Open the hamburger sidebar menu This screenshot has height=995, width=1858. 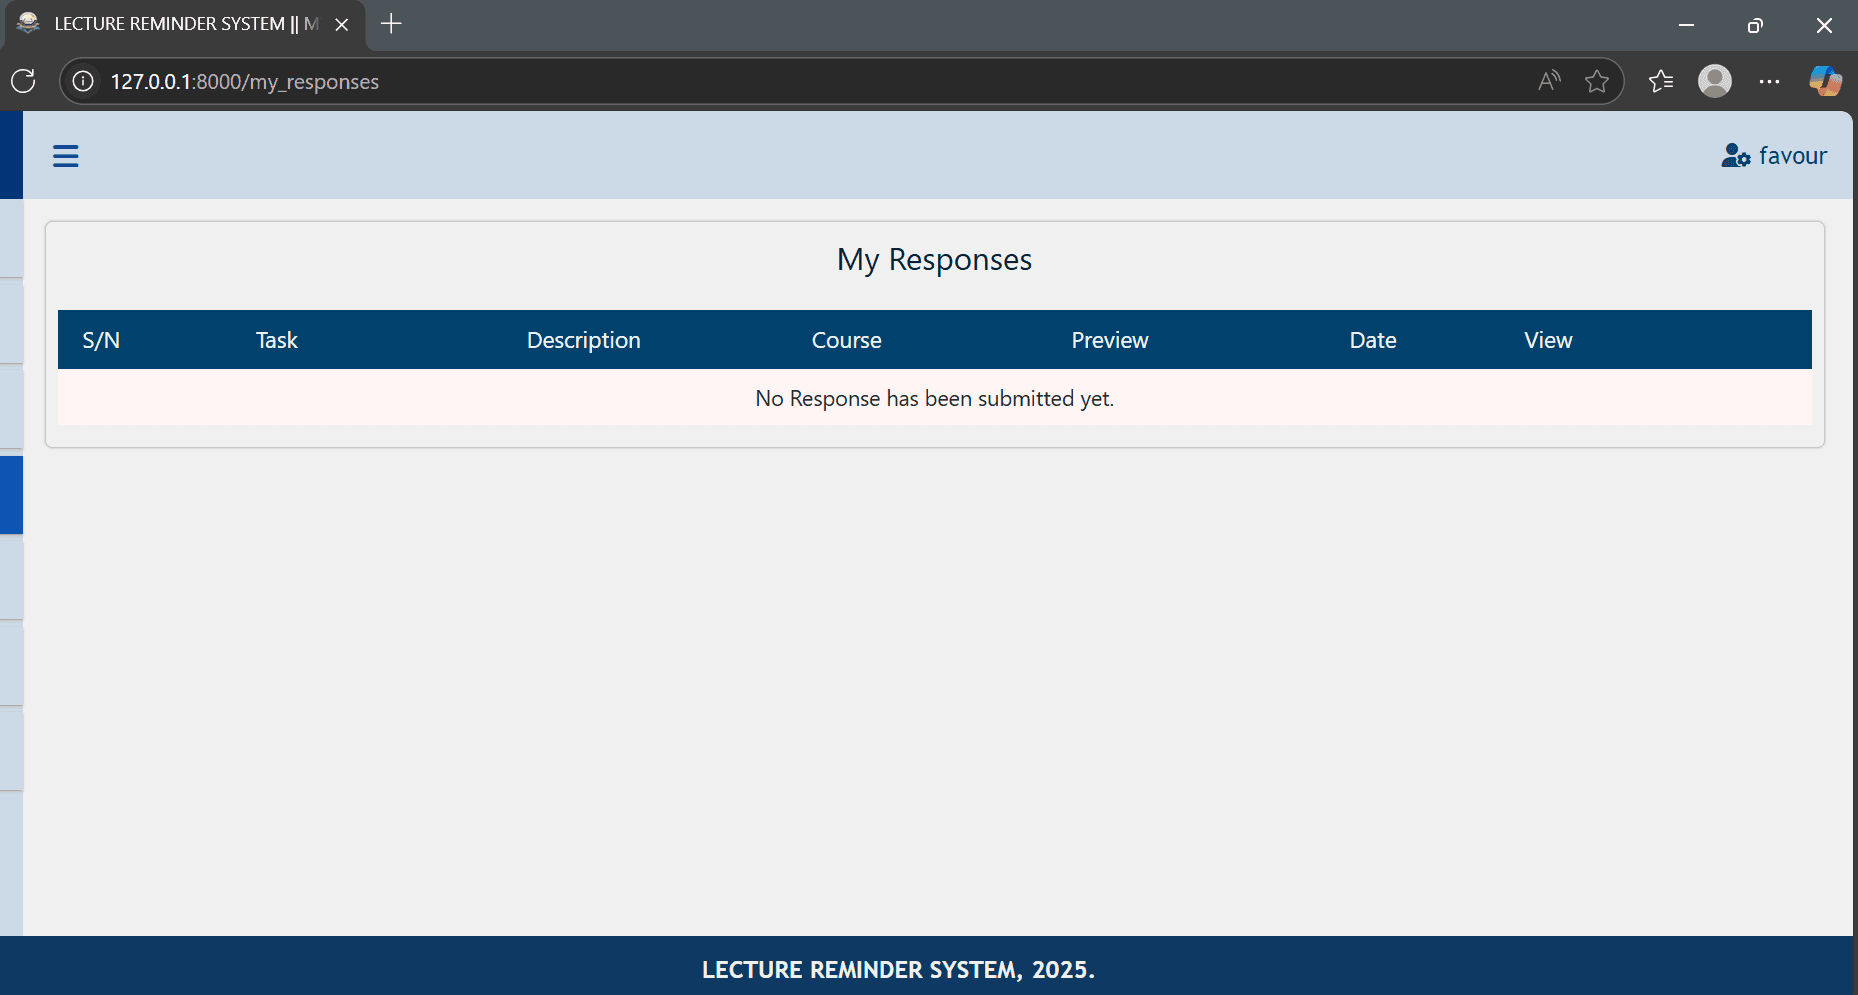[66, 156]
